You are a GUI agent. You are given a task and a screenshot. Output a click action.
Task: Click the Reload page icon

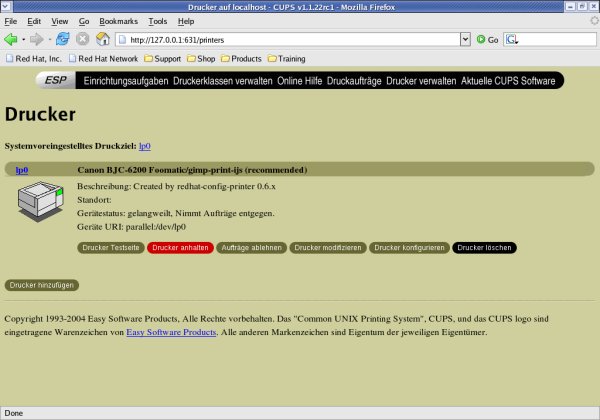pos(63,39)
